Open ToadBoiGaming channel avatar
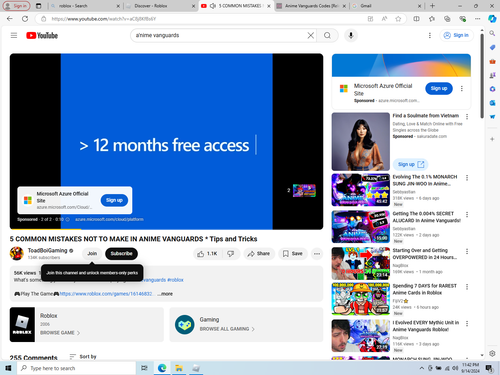 click(17, 254)
